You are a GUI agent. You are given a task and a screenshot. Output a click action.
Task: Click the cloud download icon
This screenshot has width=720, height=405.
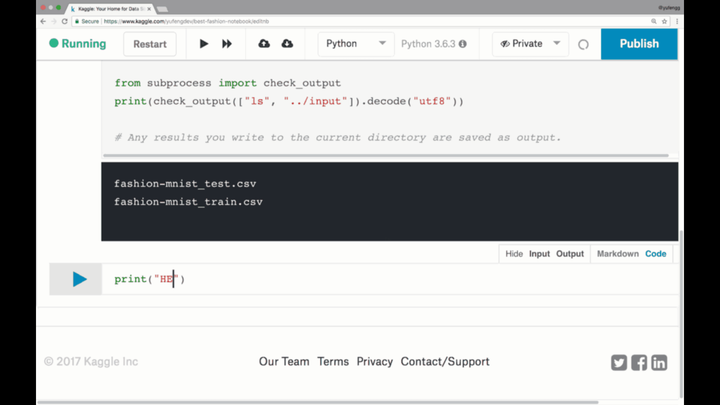[x=287, y=44]
